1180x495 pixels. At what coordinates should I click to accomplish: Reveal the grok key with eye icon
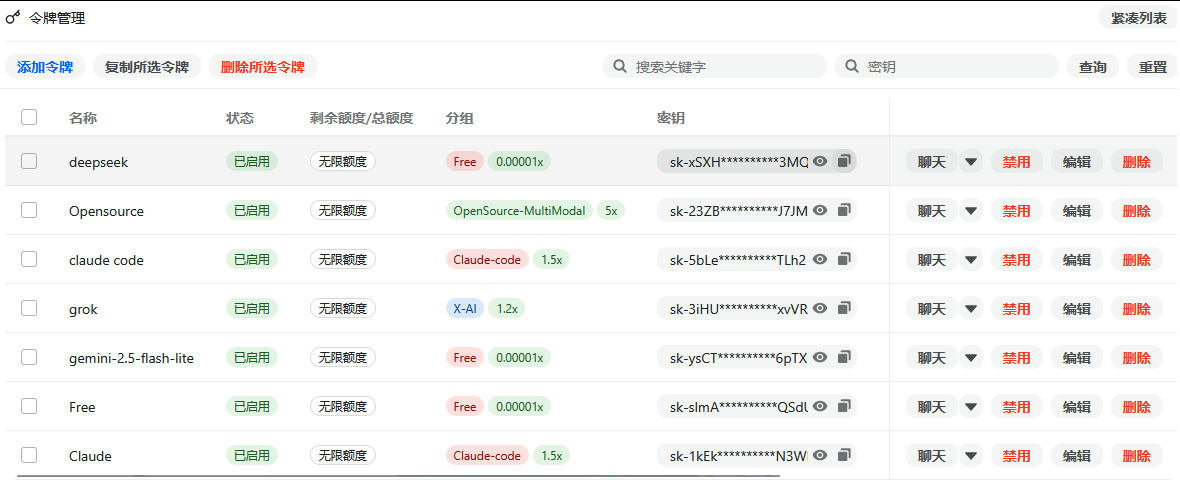820,308
